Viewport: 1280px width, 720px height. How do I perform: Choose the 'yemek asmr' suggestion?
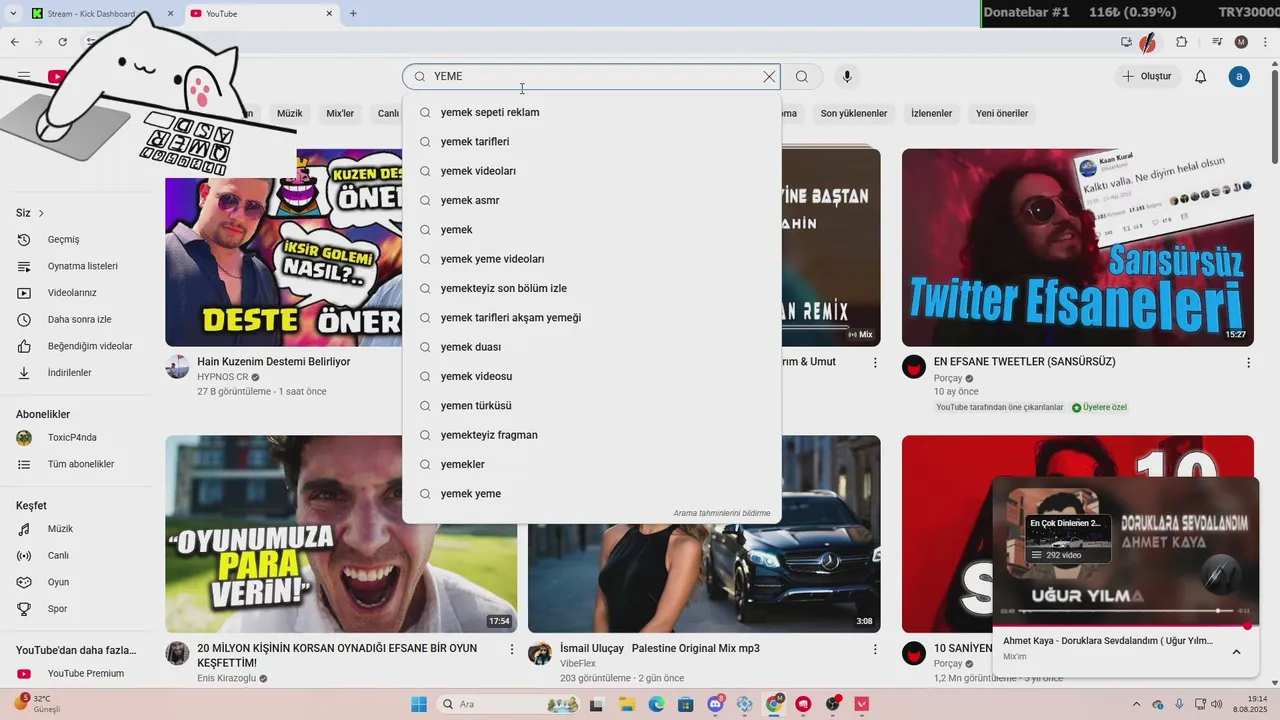(x=592, y=200)
